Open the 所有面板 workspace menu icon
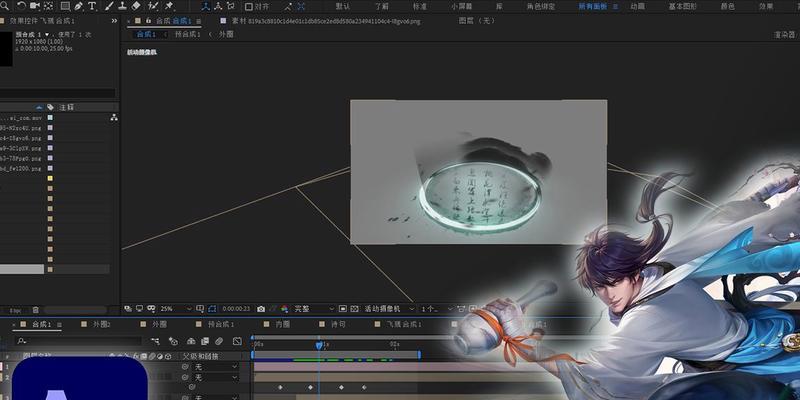This screenshot has width=800, height=400. (615, 6)
